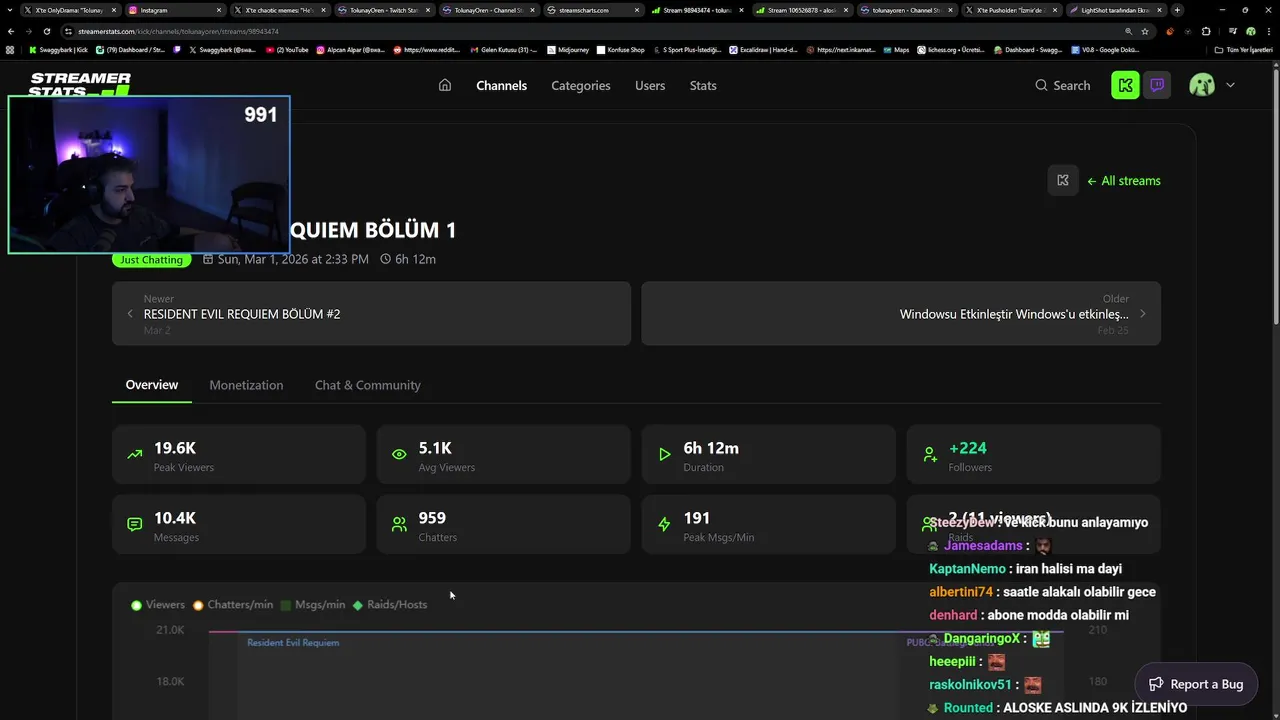Open the Tüm Yer İşaretleri bookmarks folder
This screenshot has height=720, width=1280.
click(1244, 49)
